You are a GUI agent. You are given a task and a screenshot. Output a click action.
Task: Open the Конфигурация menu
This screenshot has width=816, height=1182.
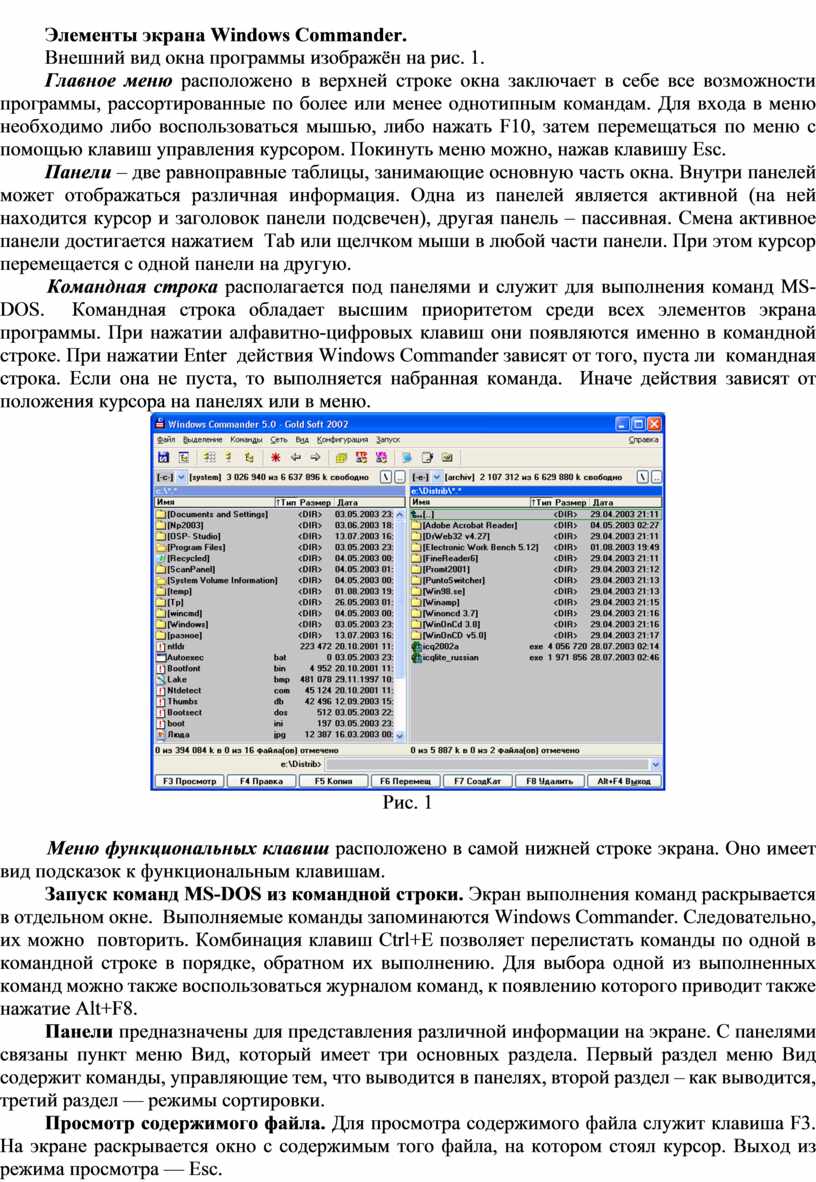(342, 439)
